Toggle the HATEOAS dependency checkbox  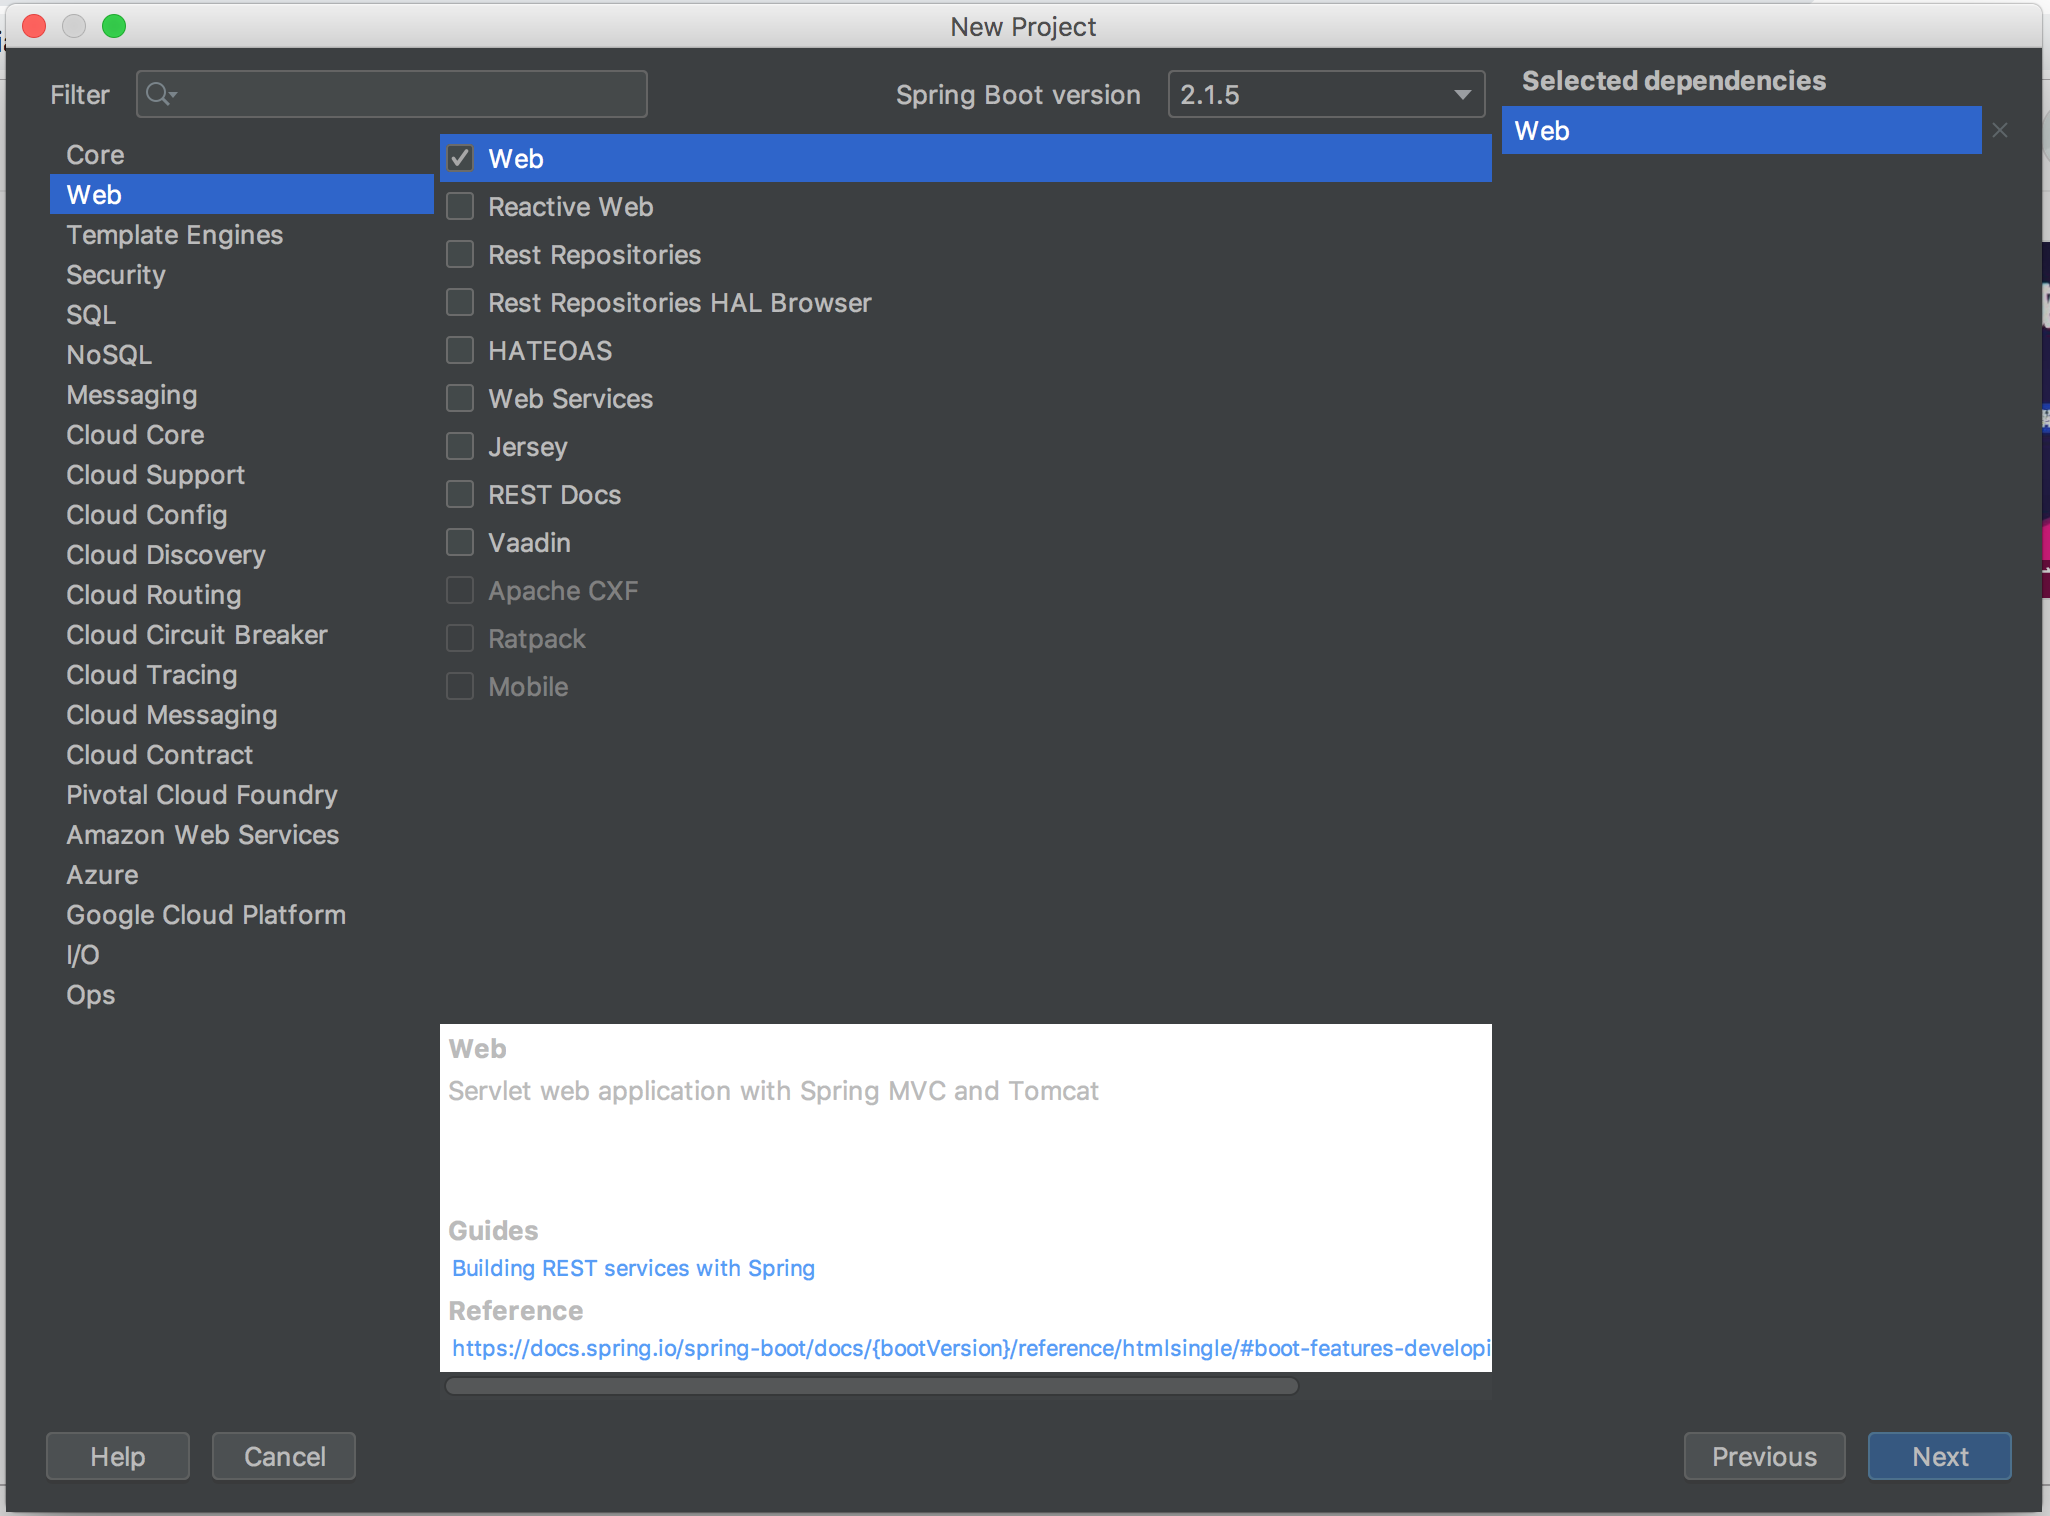pos(462,349)
